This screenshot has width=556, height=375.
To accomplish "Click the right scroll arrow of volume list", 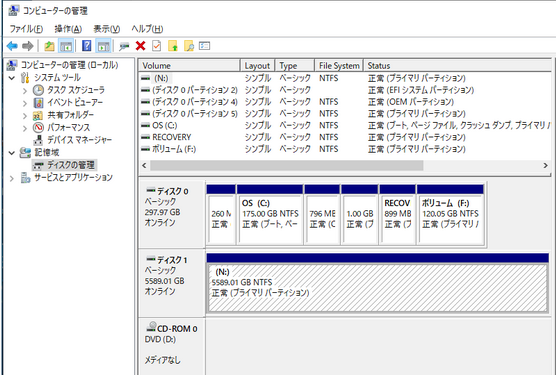I will click(x=545, y=166).
